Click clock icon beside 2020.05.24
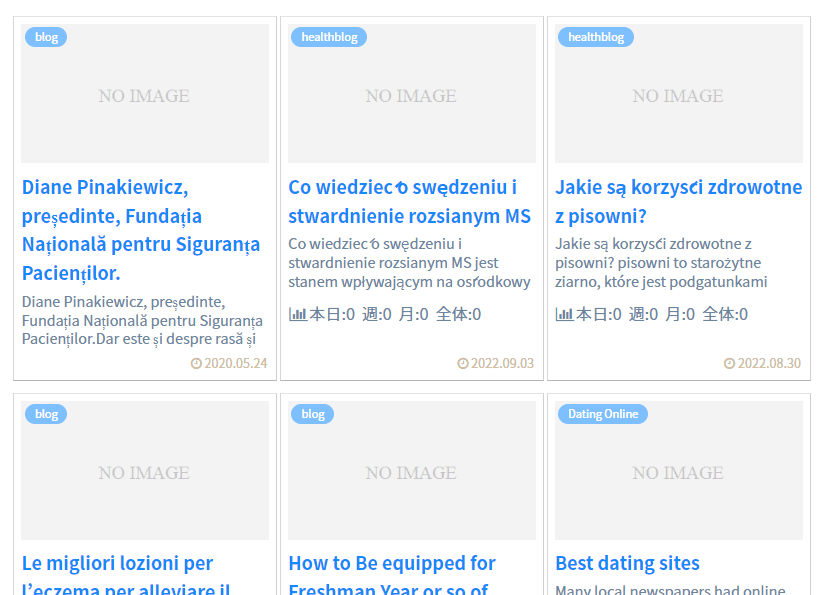 coord(196,364)
